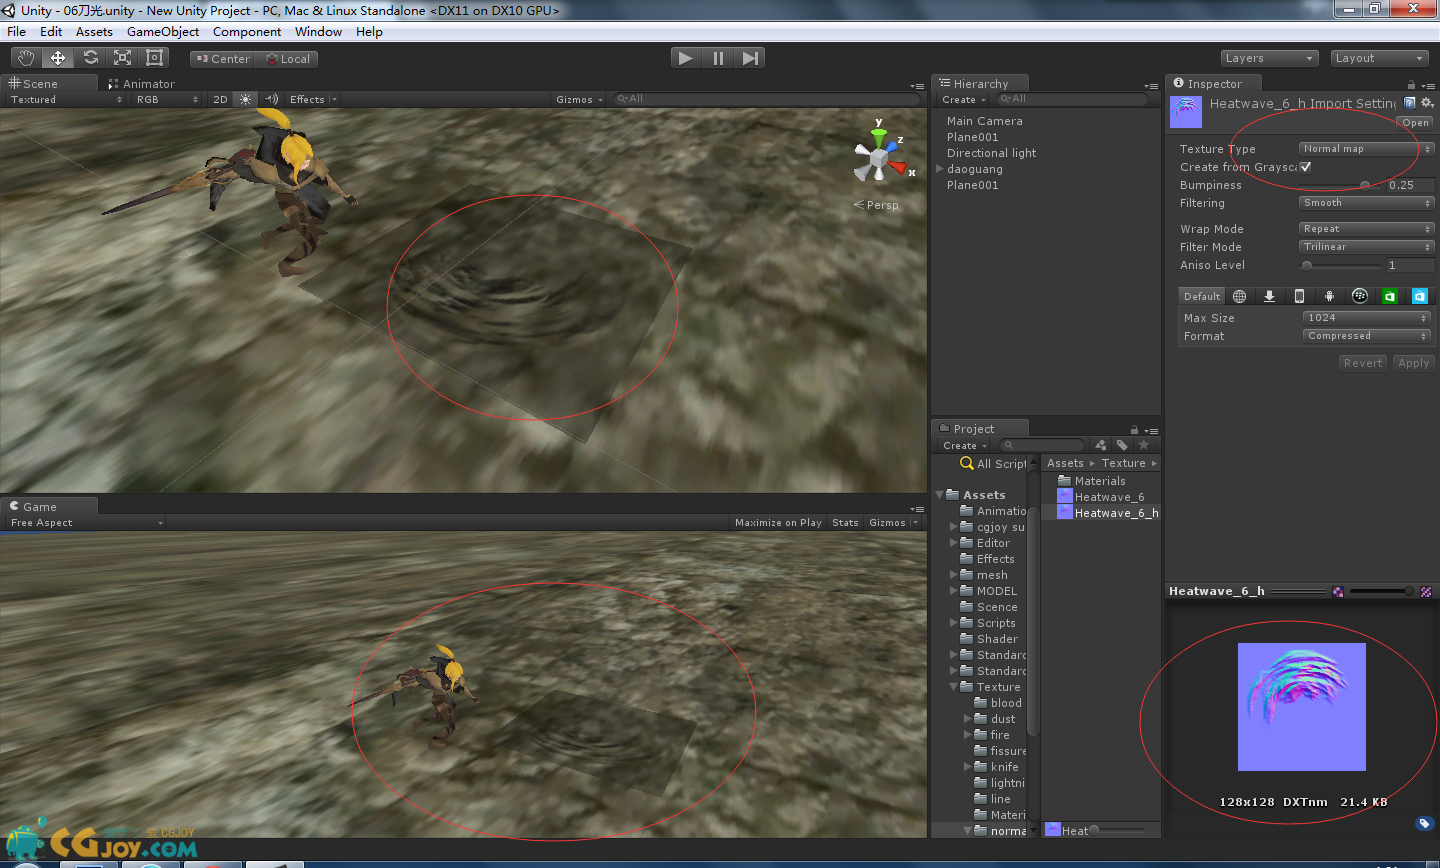1440x868 pixels.
Task: Click Open button in Inspector
Action: point(1415,123)
